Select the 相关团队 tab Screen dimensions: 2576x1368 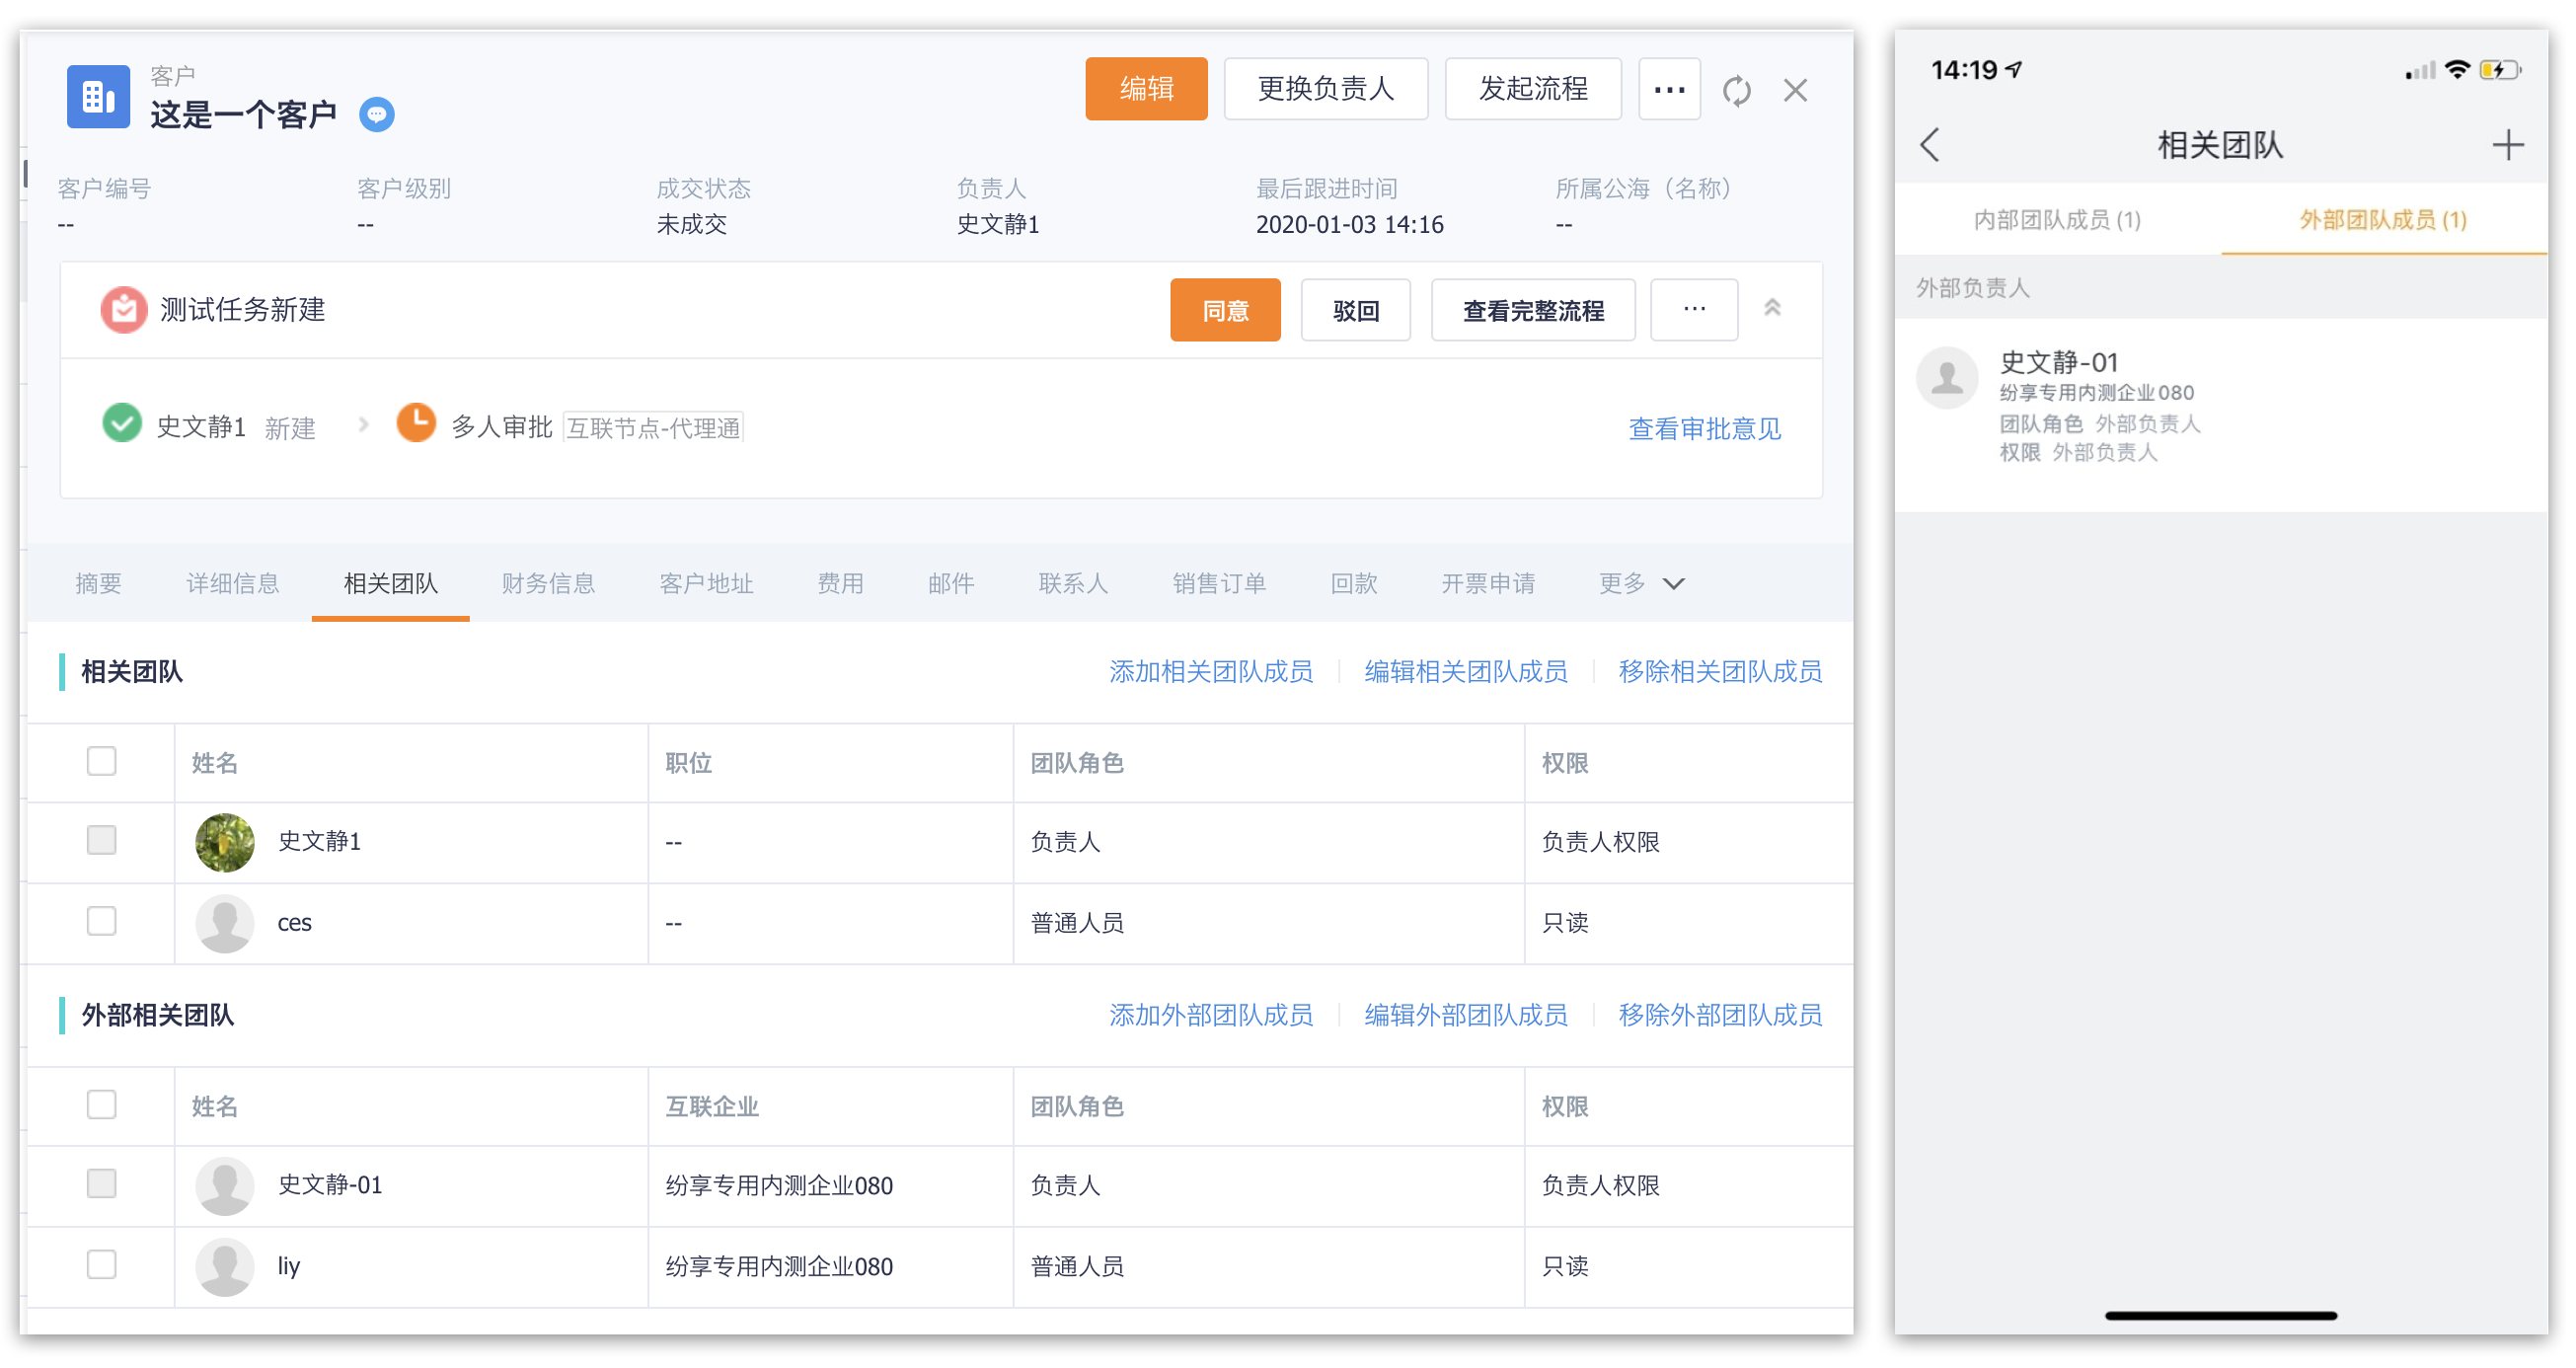(390, 584)
